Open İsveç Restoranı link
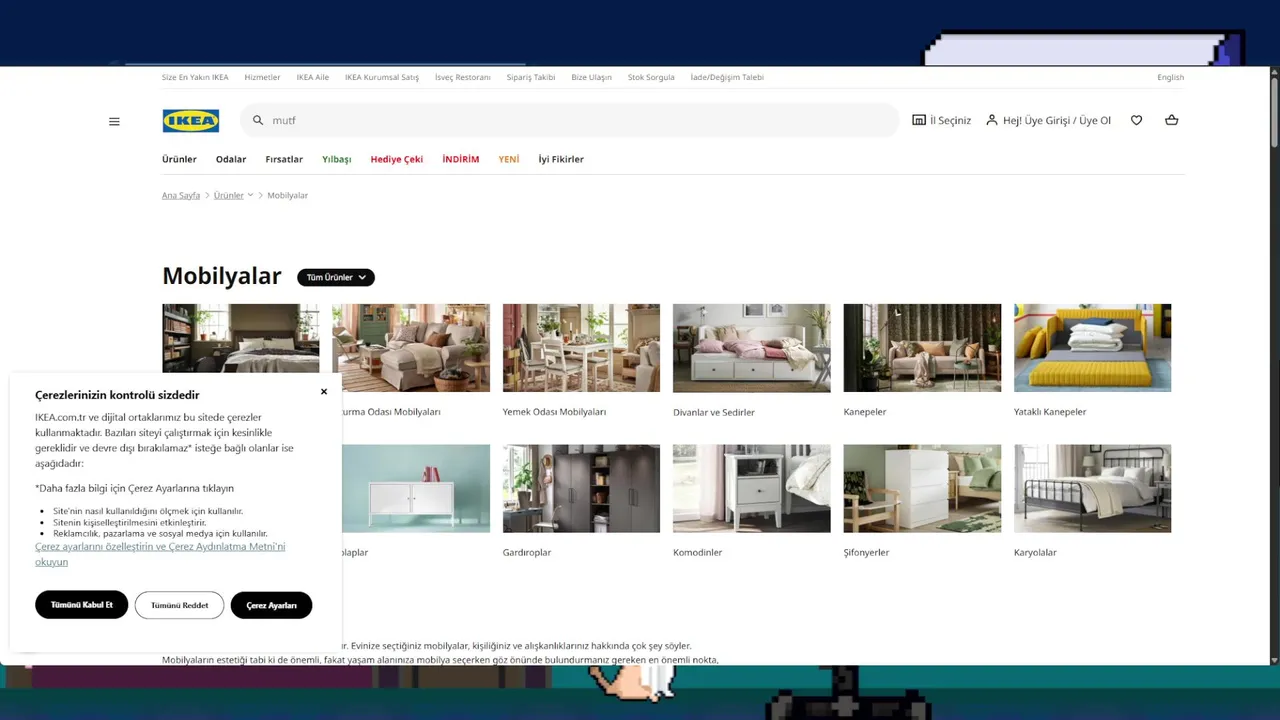The image size is (1280, 720). tap(463, 77)
